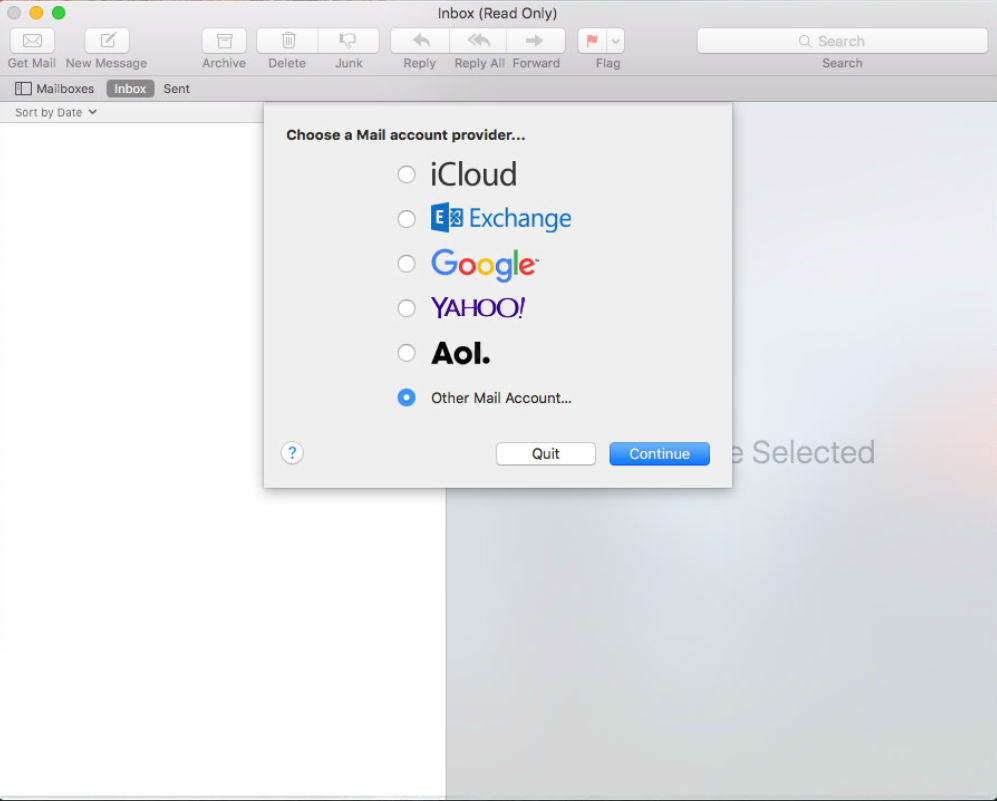Click the Aol. logo
Viewport: 997px width, 801px height.
461,353
